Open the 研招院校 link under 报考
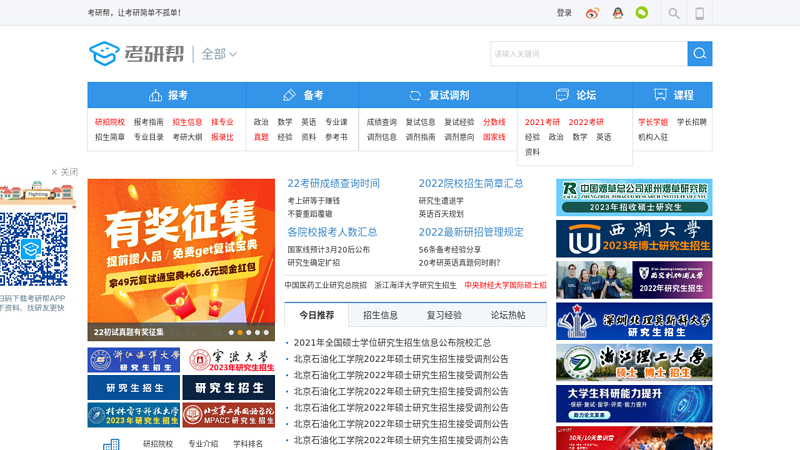 (x=110, y=122)
